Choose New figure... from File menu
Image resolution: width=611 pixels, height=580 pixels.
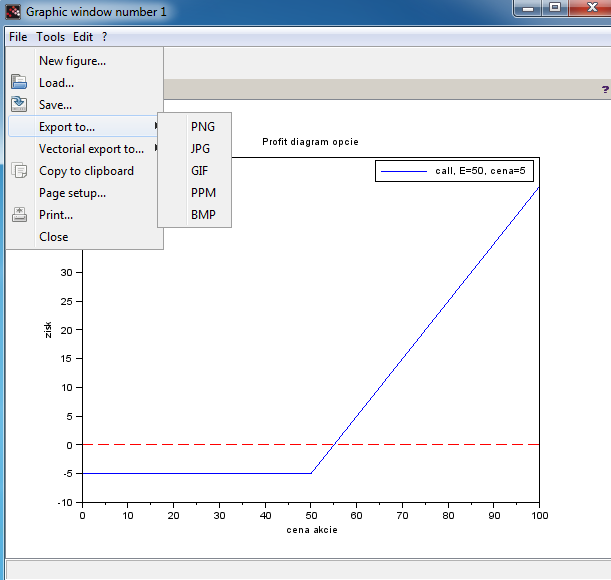(x=85, y=61)
